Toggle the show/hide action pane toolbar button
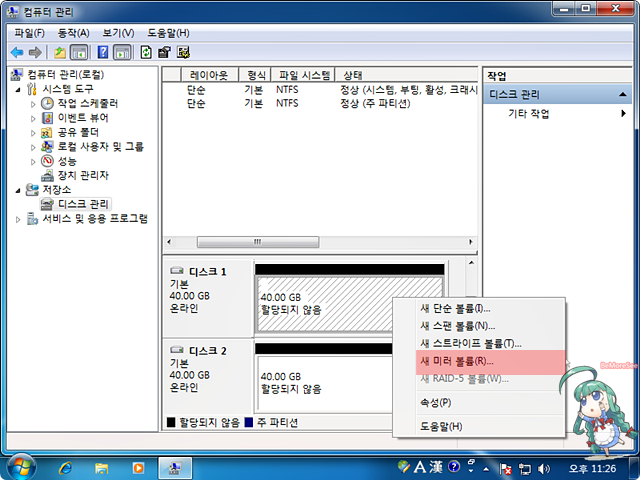 pos(122,52)
